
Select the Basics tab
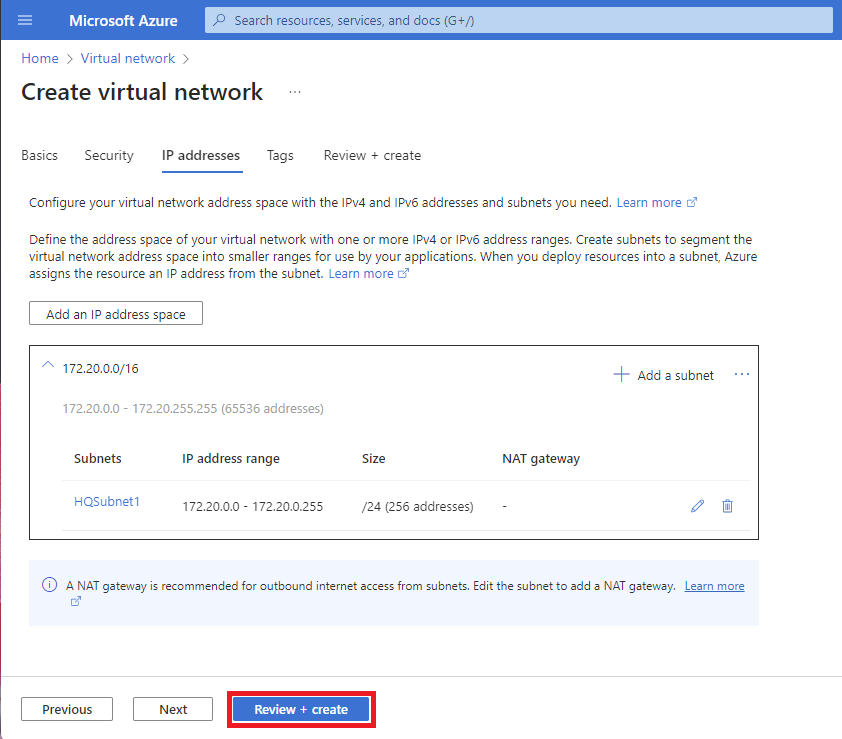39,155
